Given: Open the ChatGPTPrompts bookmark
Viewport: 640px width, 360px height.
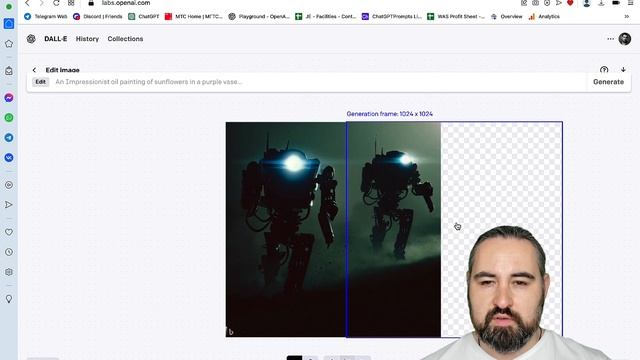Looking at the screenshot, I should (392, 17).
